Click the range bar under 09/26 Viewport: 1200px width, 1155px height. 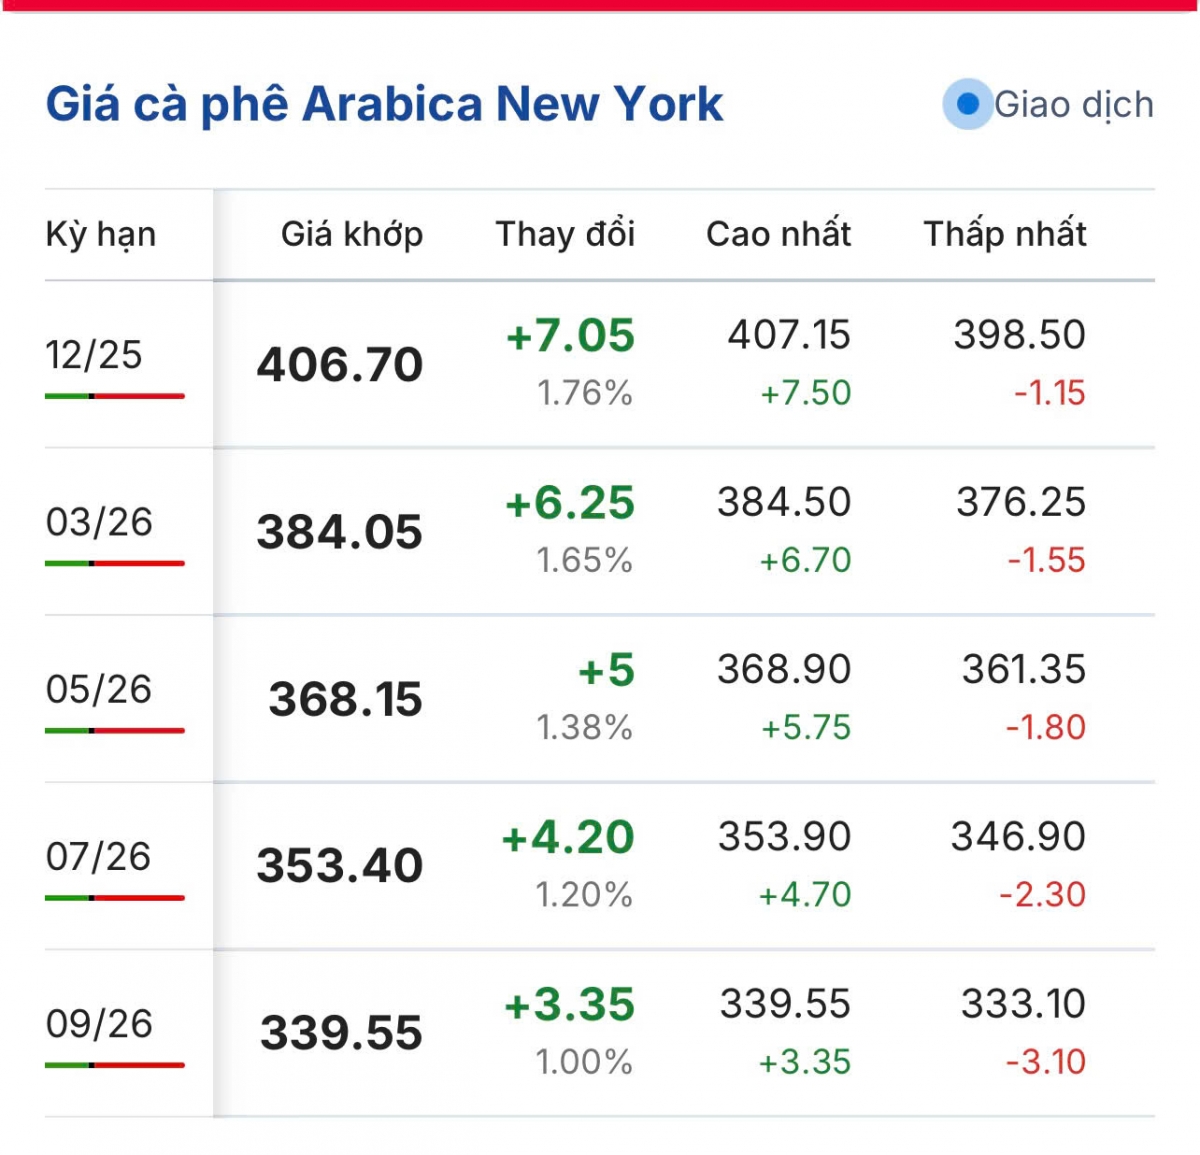coord(115,1065)
